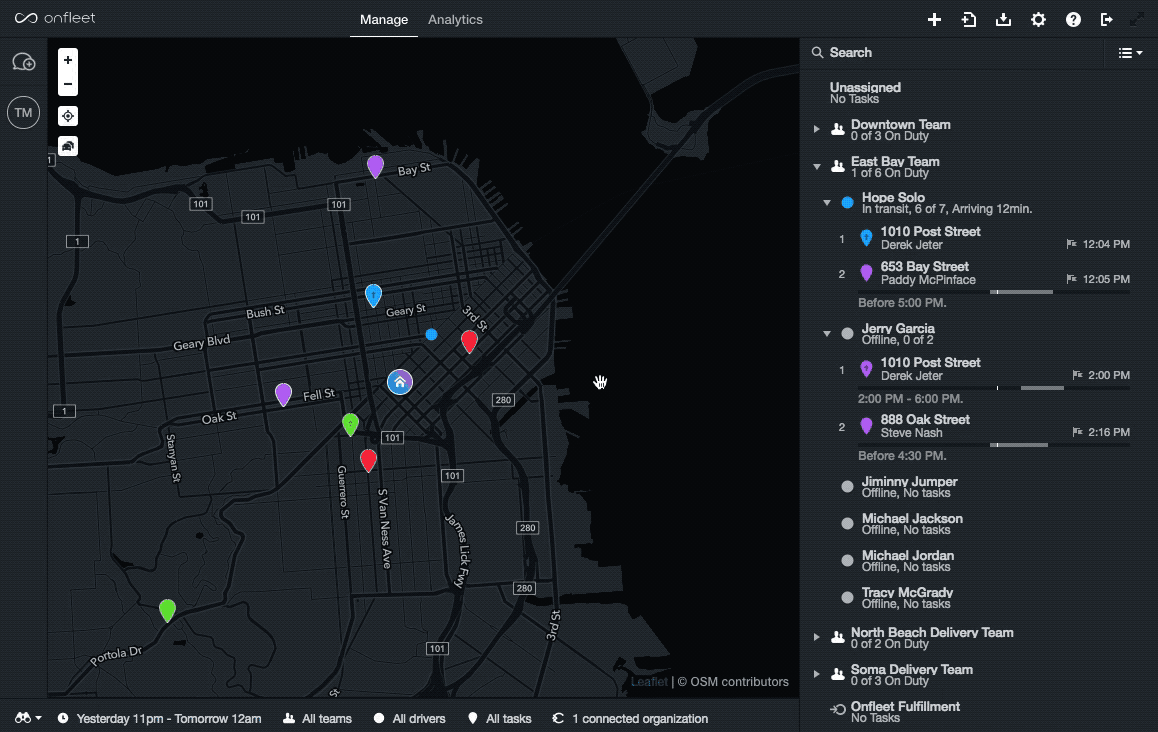
Task: Toggle fullscreen expand icon
Action: [1137, 20]
